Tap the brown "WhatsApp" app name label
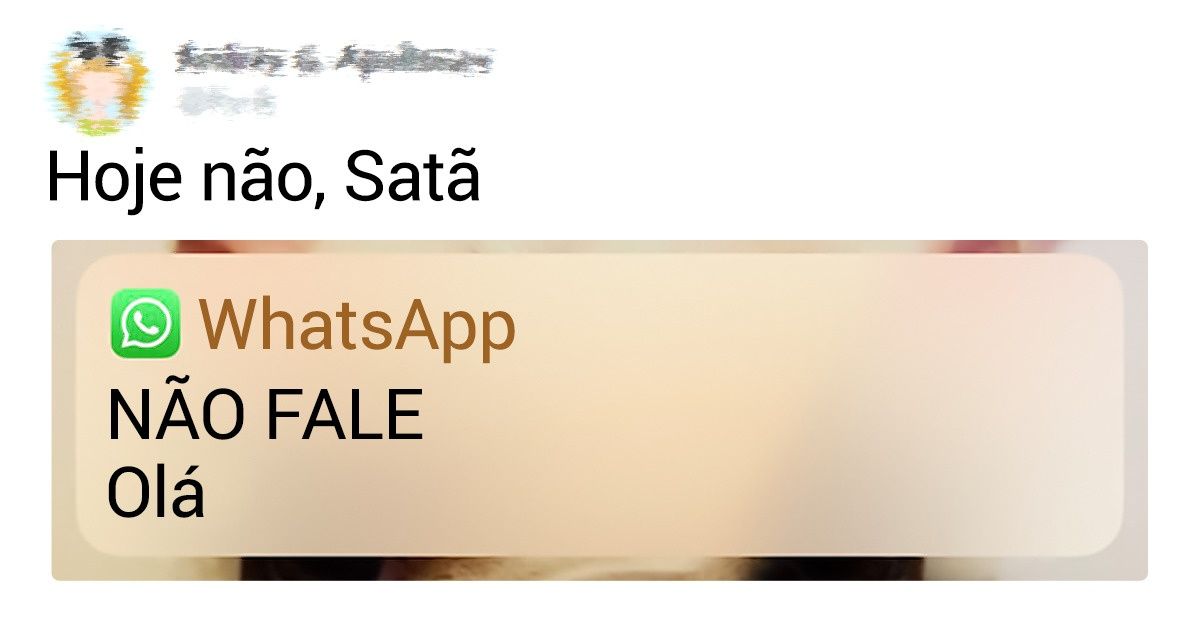The height and width of the screenshot is (630, 1200). point(358,326)
